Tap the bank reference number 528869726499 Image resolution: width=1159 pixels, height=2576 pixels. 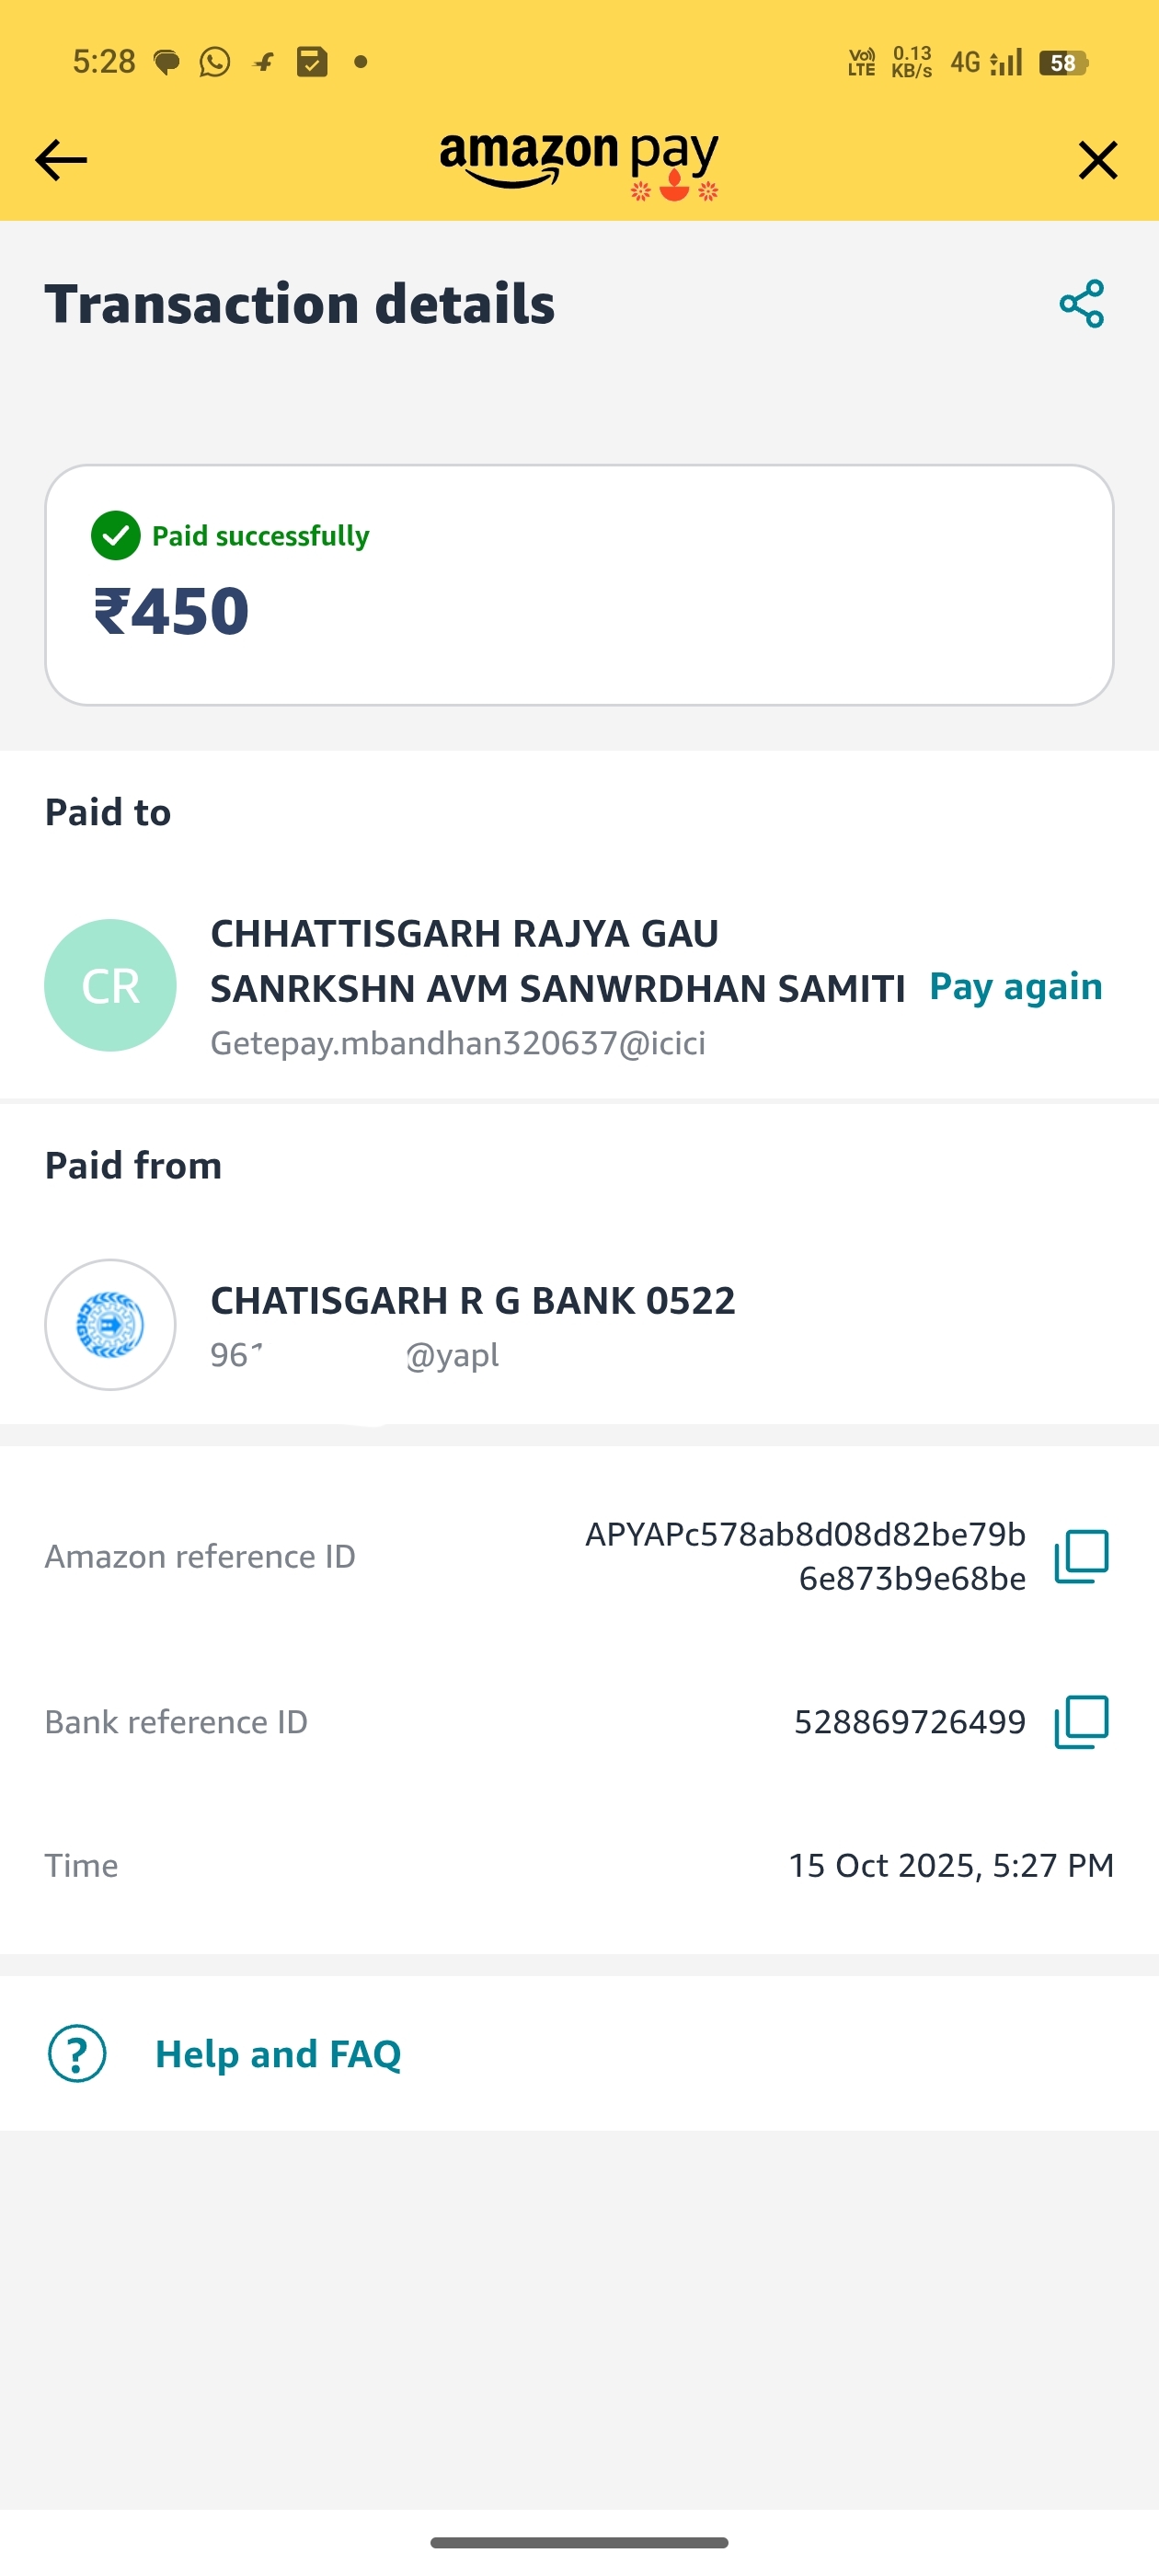(909, 1722)
